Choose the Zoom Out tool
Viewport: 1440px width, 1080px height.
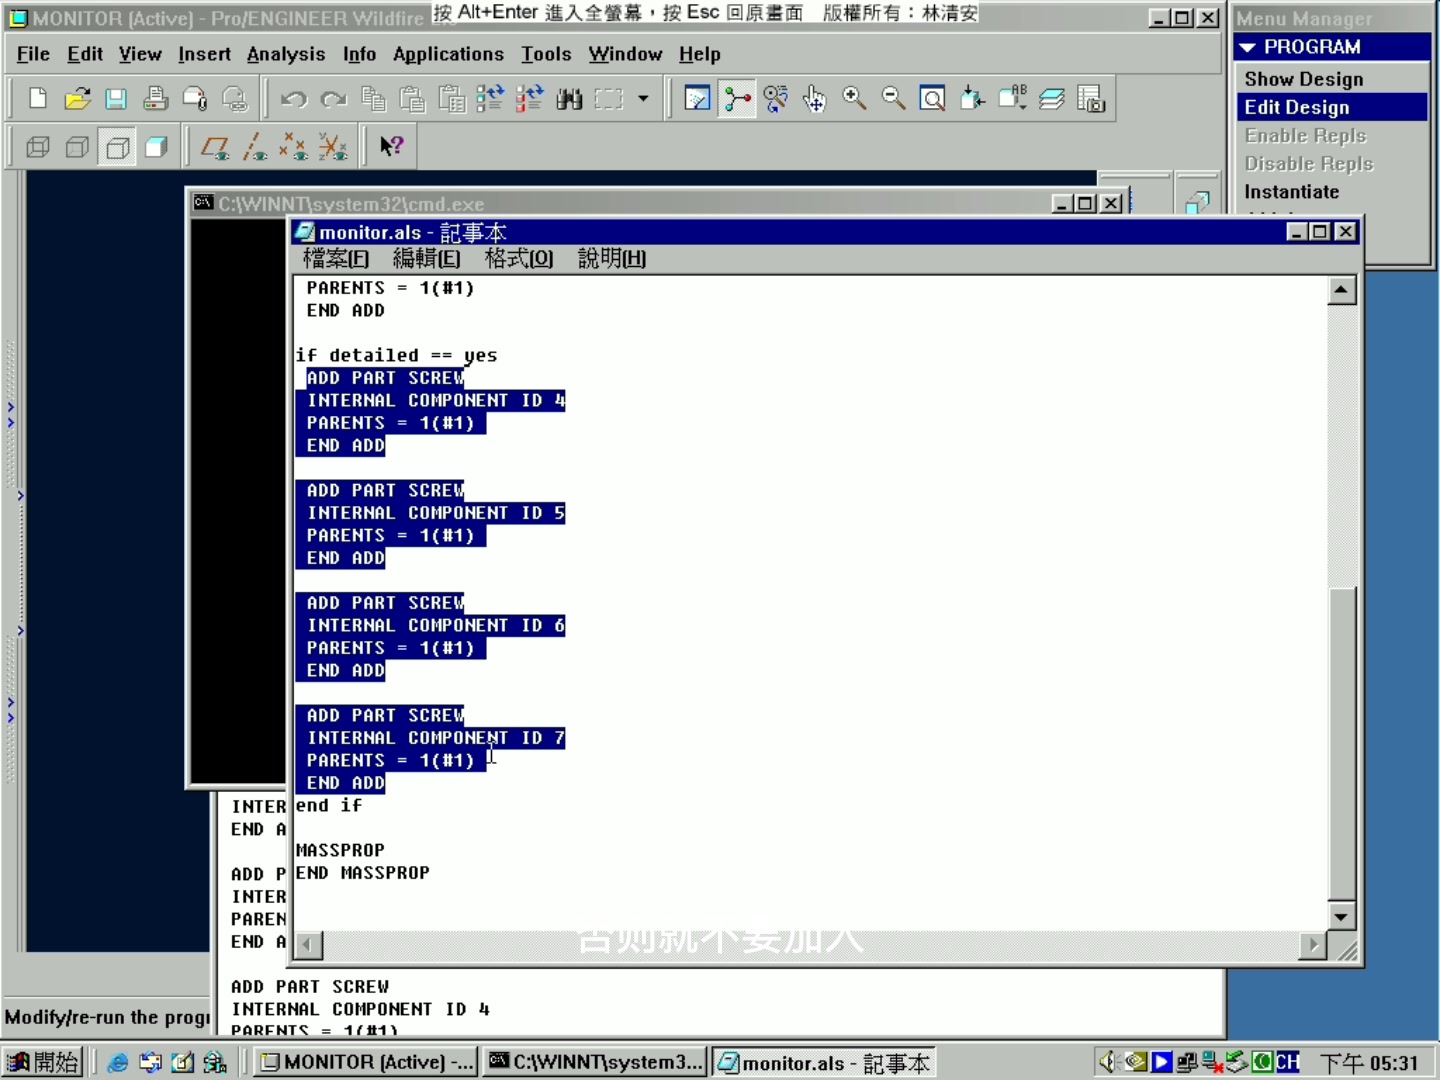coord(893,98)
